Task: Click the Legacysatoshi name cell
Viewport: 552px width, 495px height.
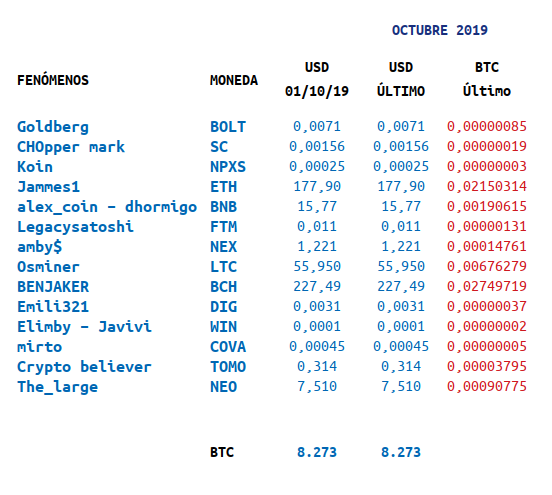Action: [x=75, y=227]
